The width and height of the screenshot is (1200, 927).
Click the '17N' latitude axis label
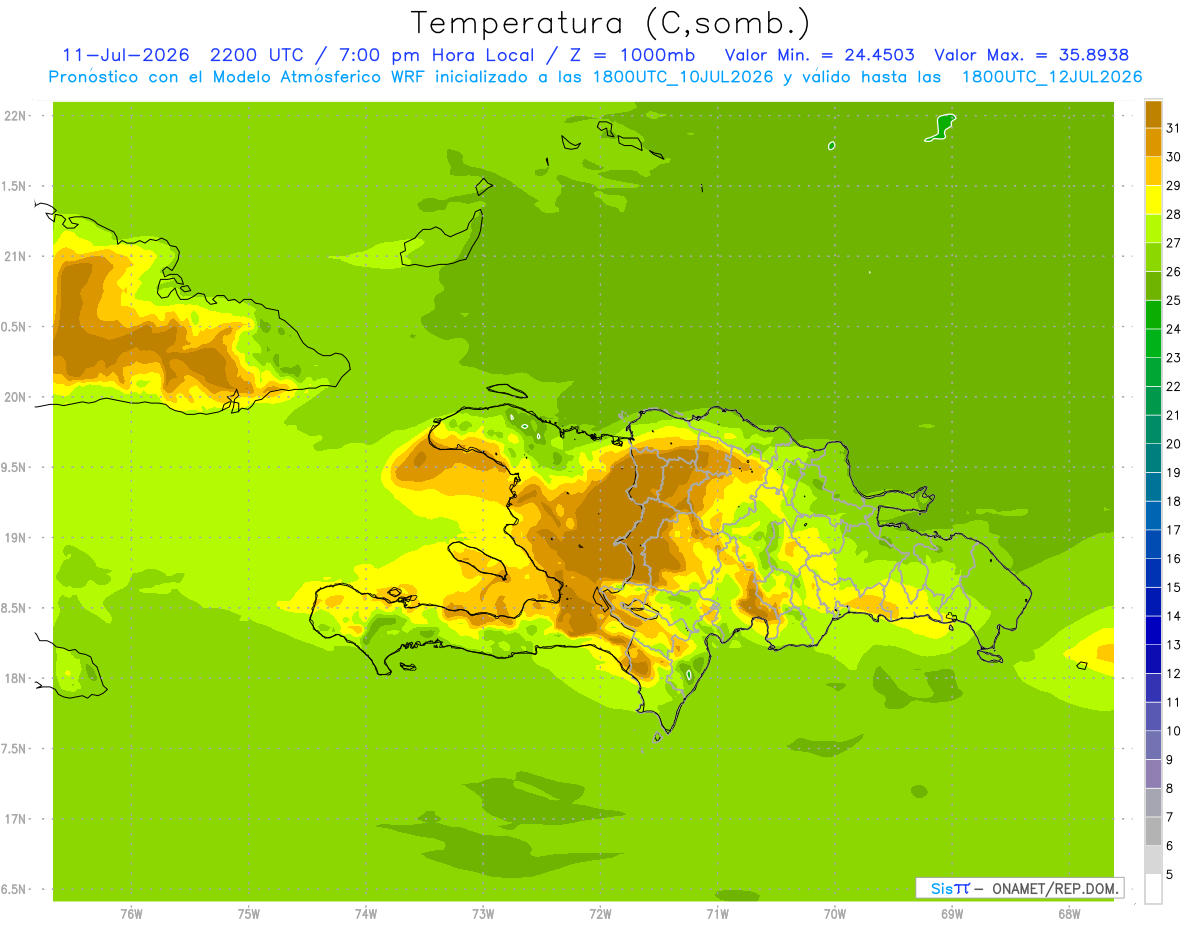[15, 819]
